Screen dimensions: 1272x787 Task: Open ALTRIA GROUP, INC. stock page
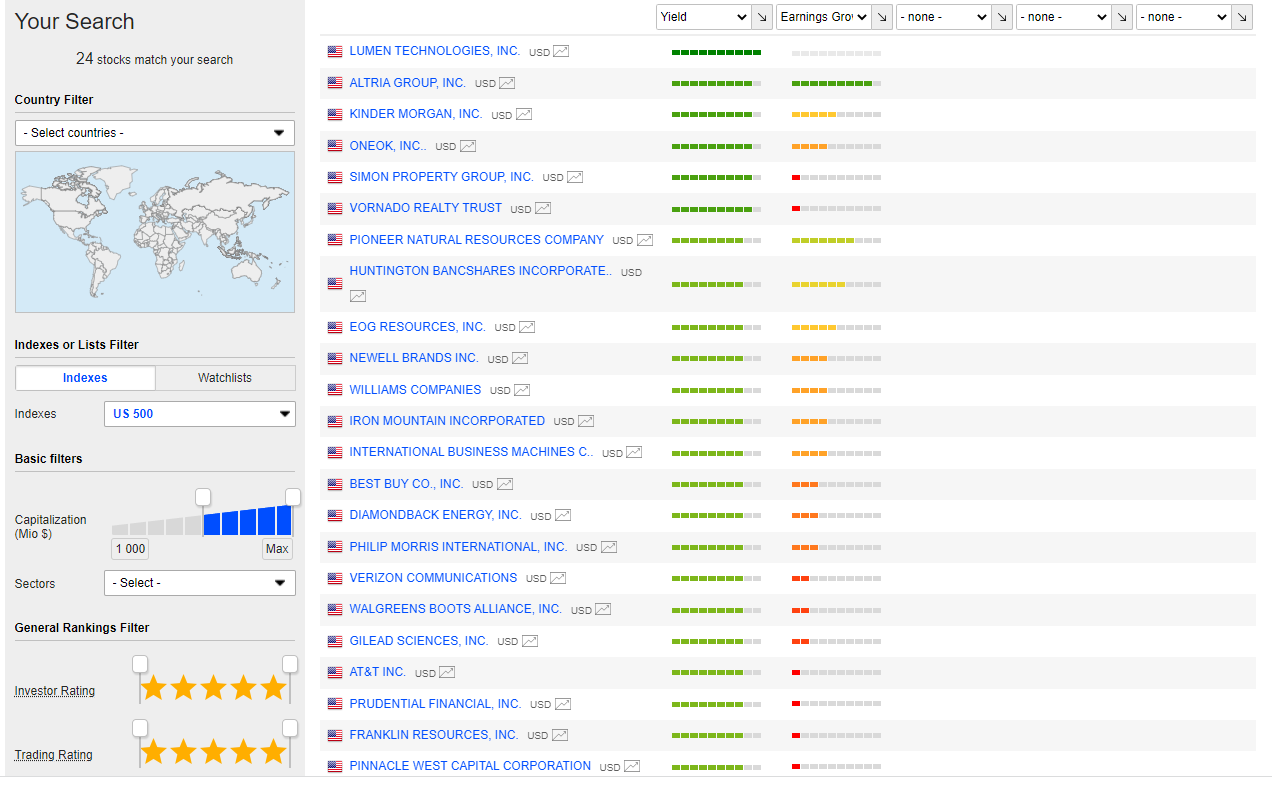click(408, 83)
